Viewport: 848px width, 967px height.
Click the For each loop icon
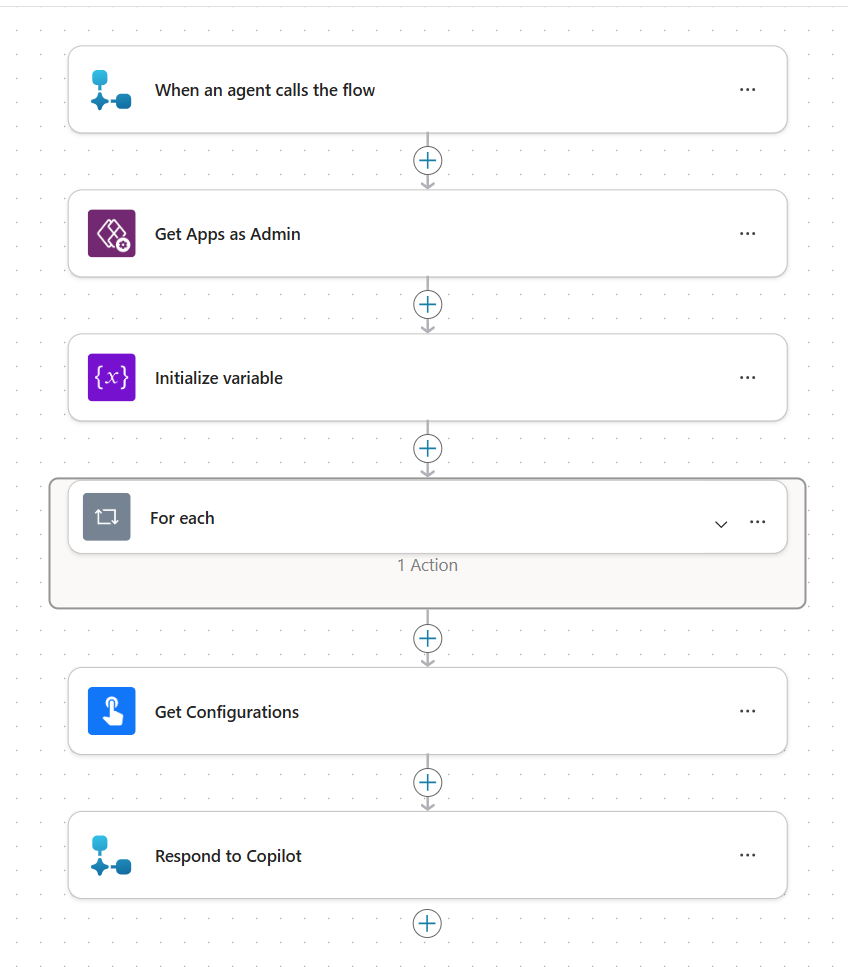[x=106, y=518]
